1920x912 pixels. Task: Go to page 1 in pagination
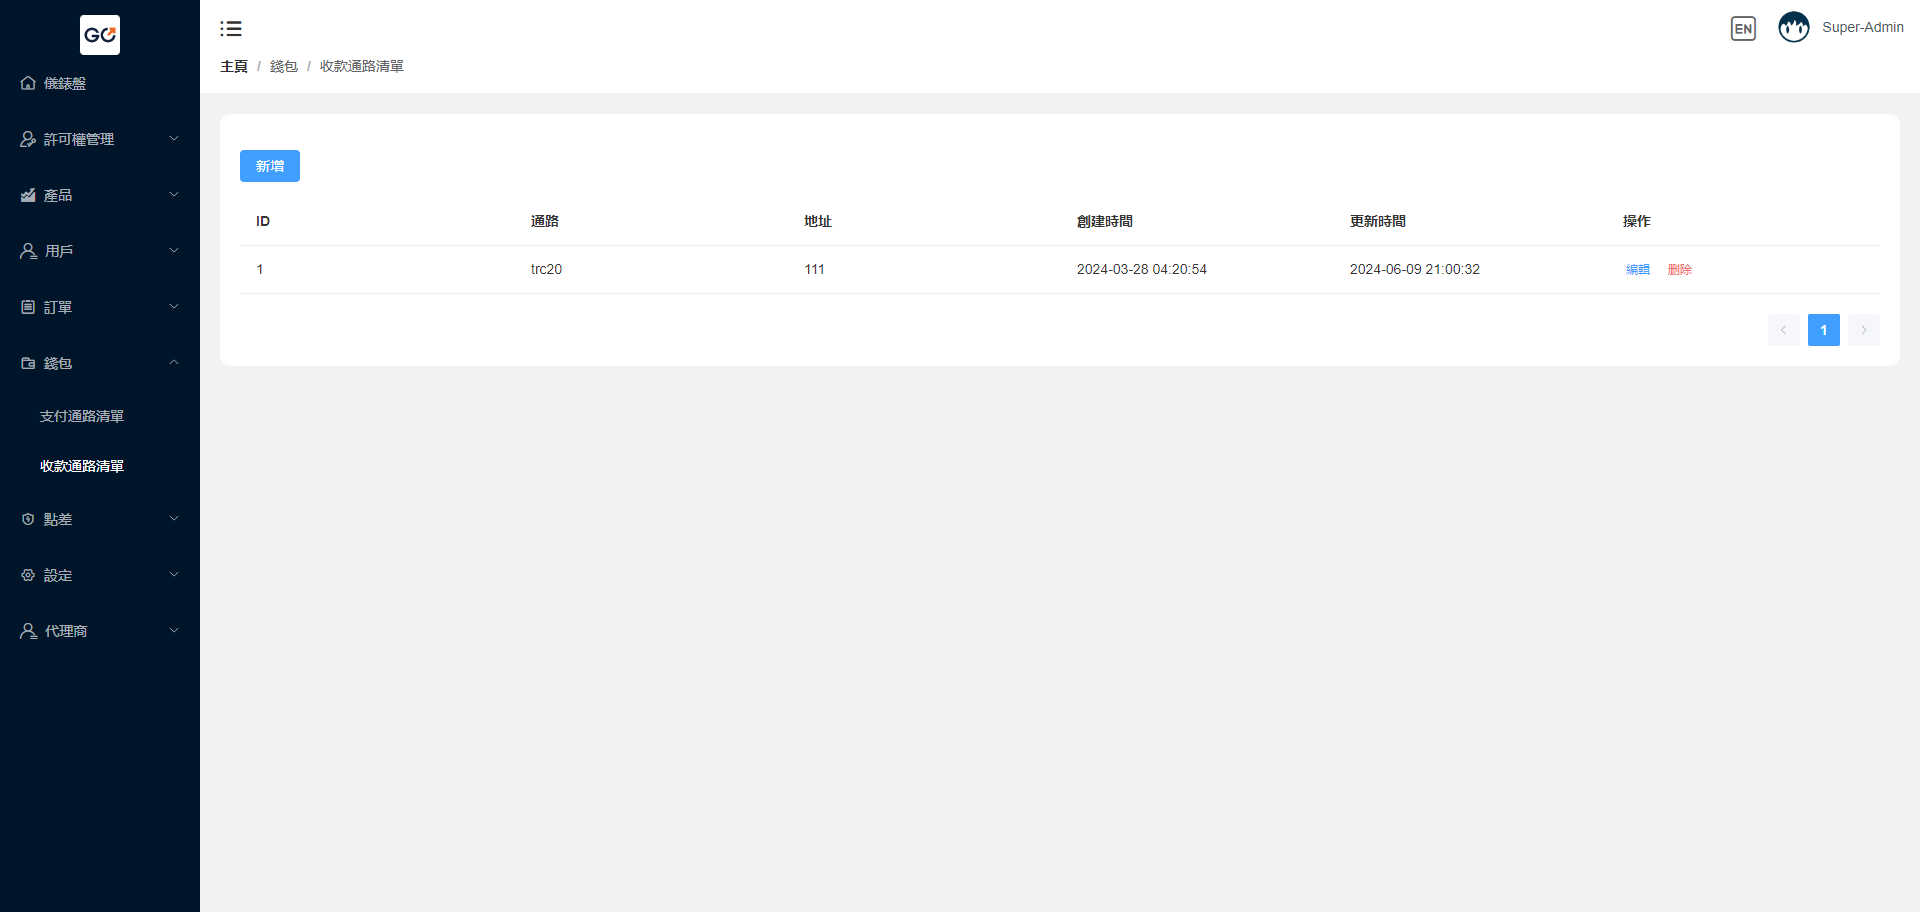[1823, 330]
